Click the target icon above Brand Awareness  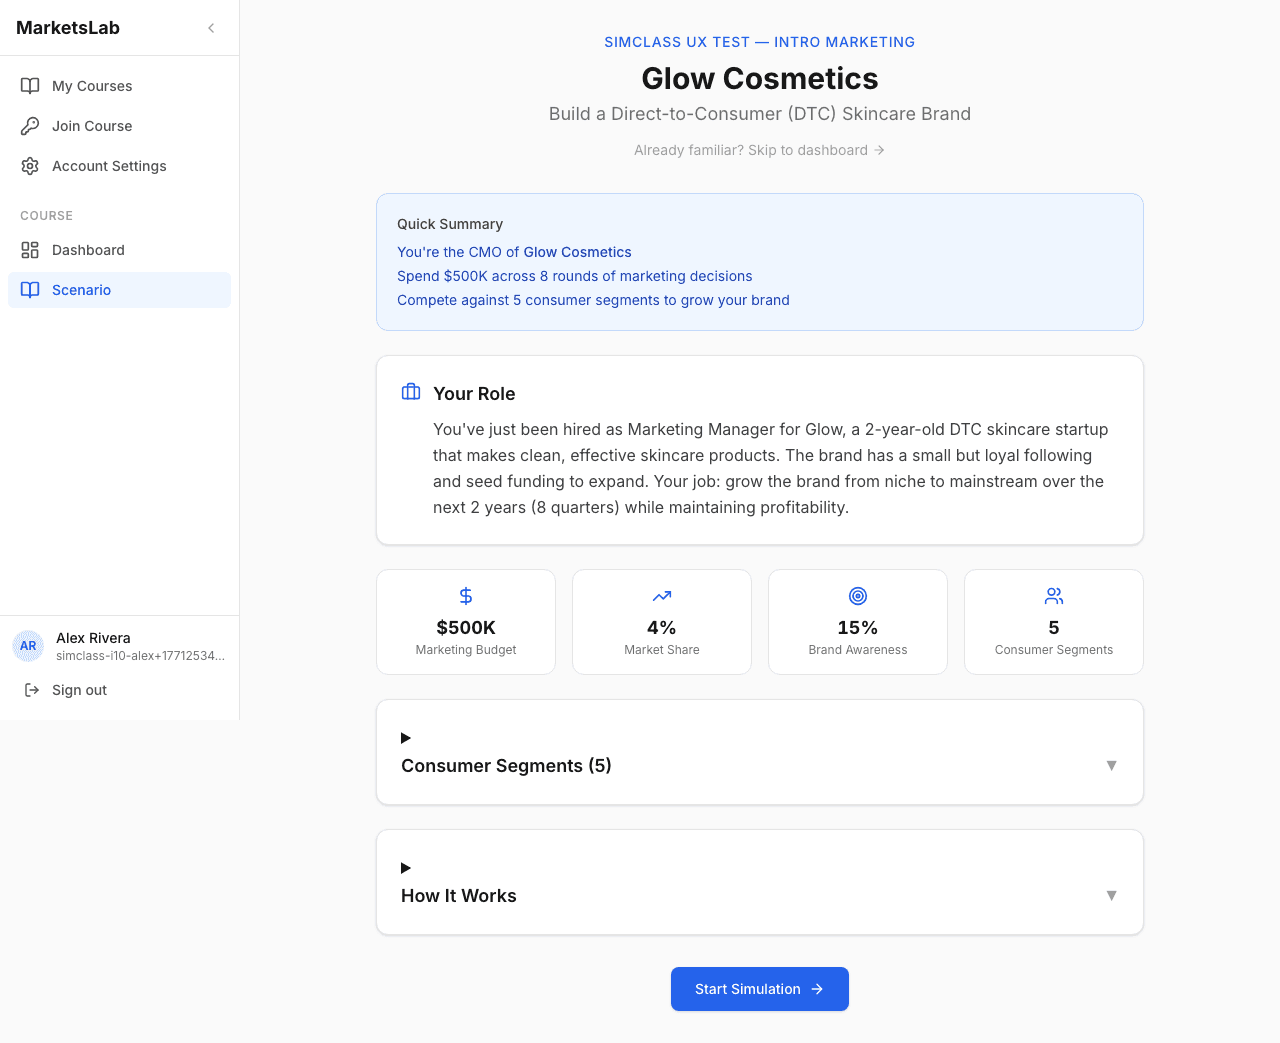(857, 595)
